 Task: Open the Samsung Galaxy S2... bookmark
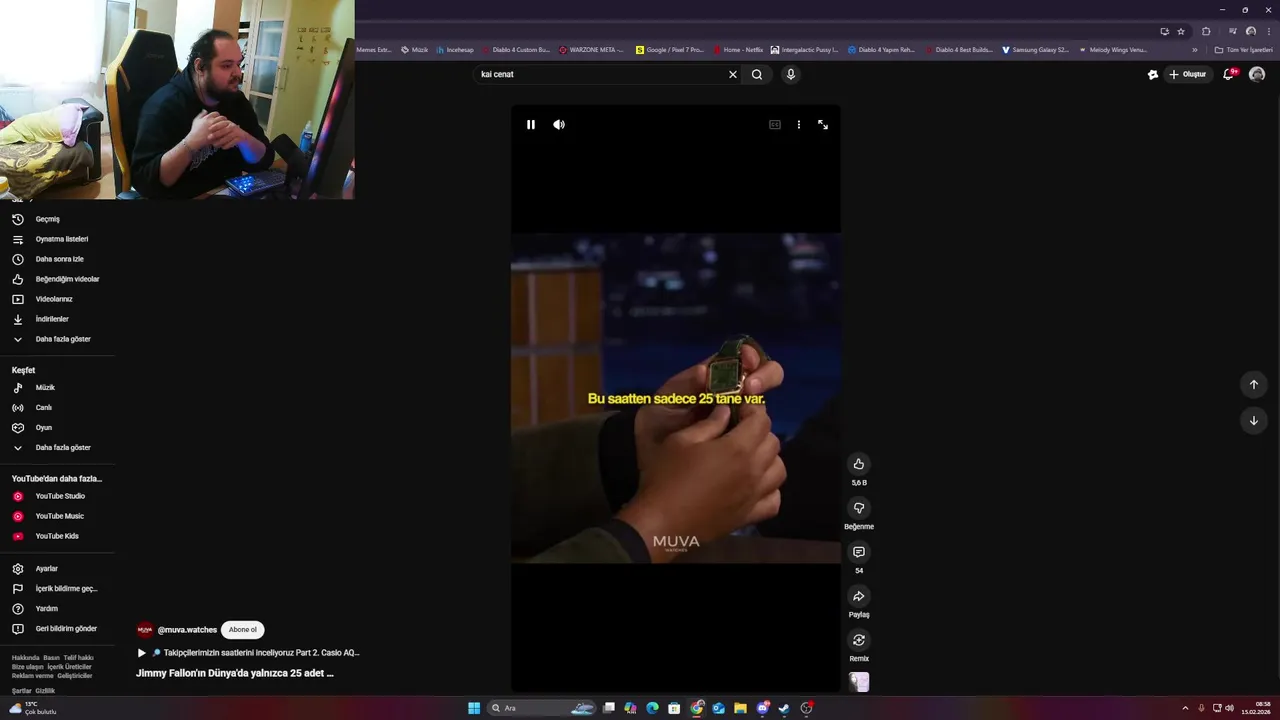(x=1035, y=49)
